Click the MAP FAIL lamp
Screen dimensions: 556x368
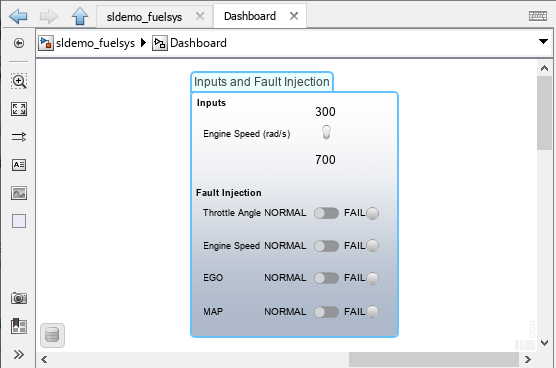(372, 311)
